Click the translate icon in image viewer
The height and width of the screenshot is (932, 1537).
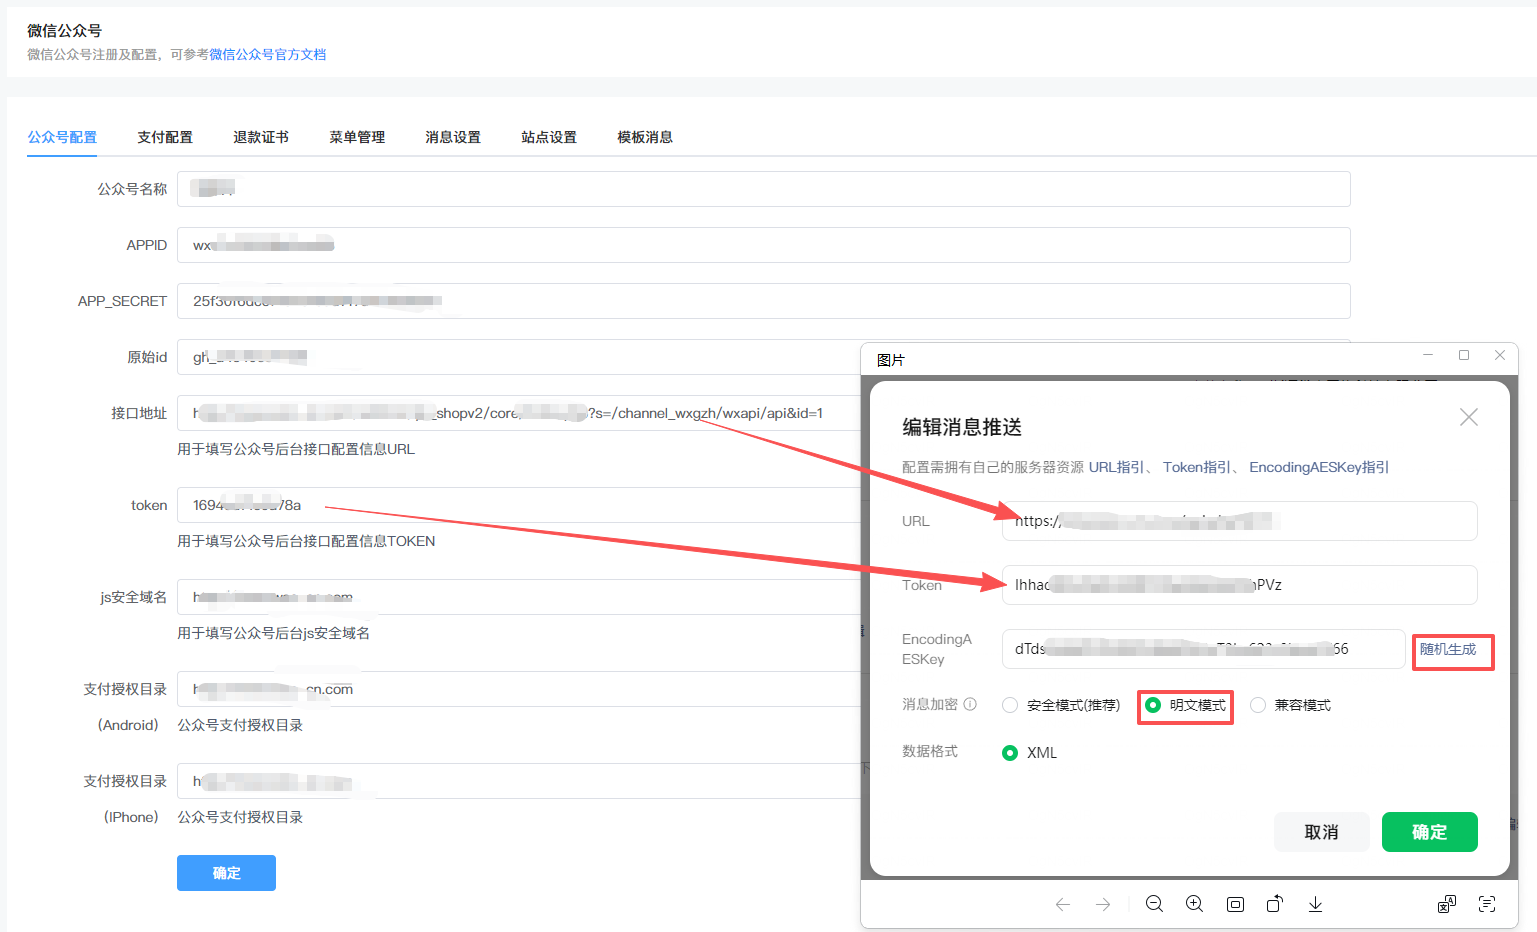pos(1447,904)
